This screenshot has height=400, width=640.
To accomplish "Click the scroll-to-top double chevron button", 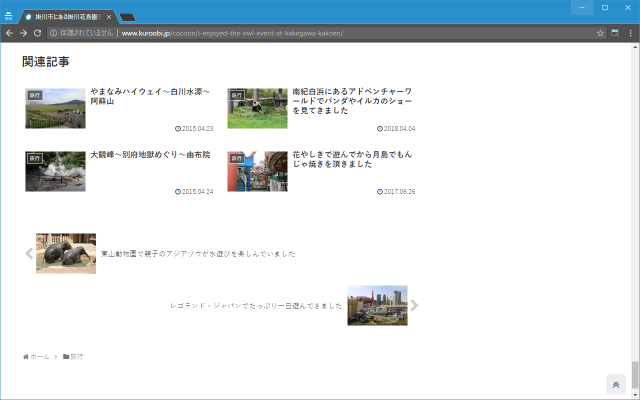I will [615, 385].
